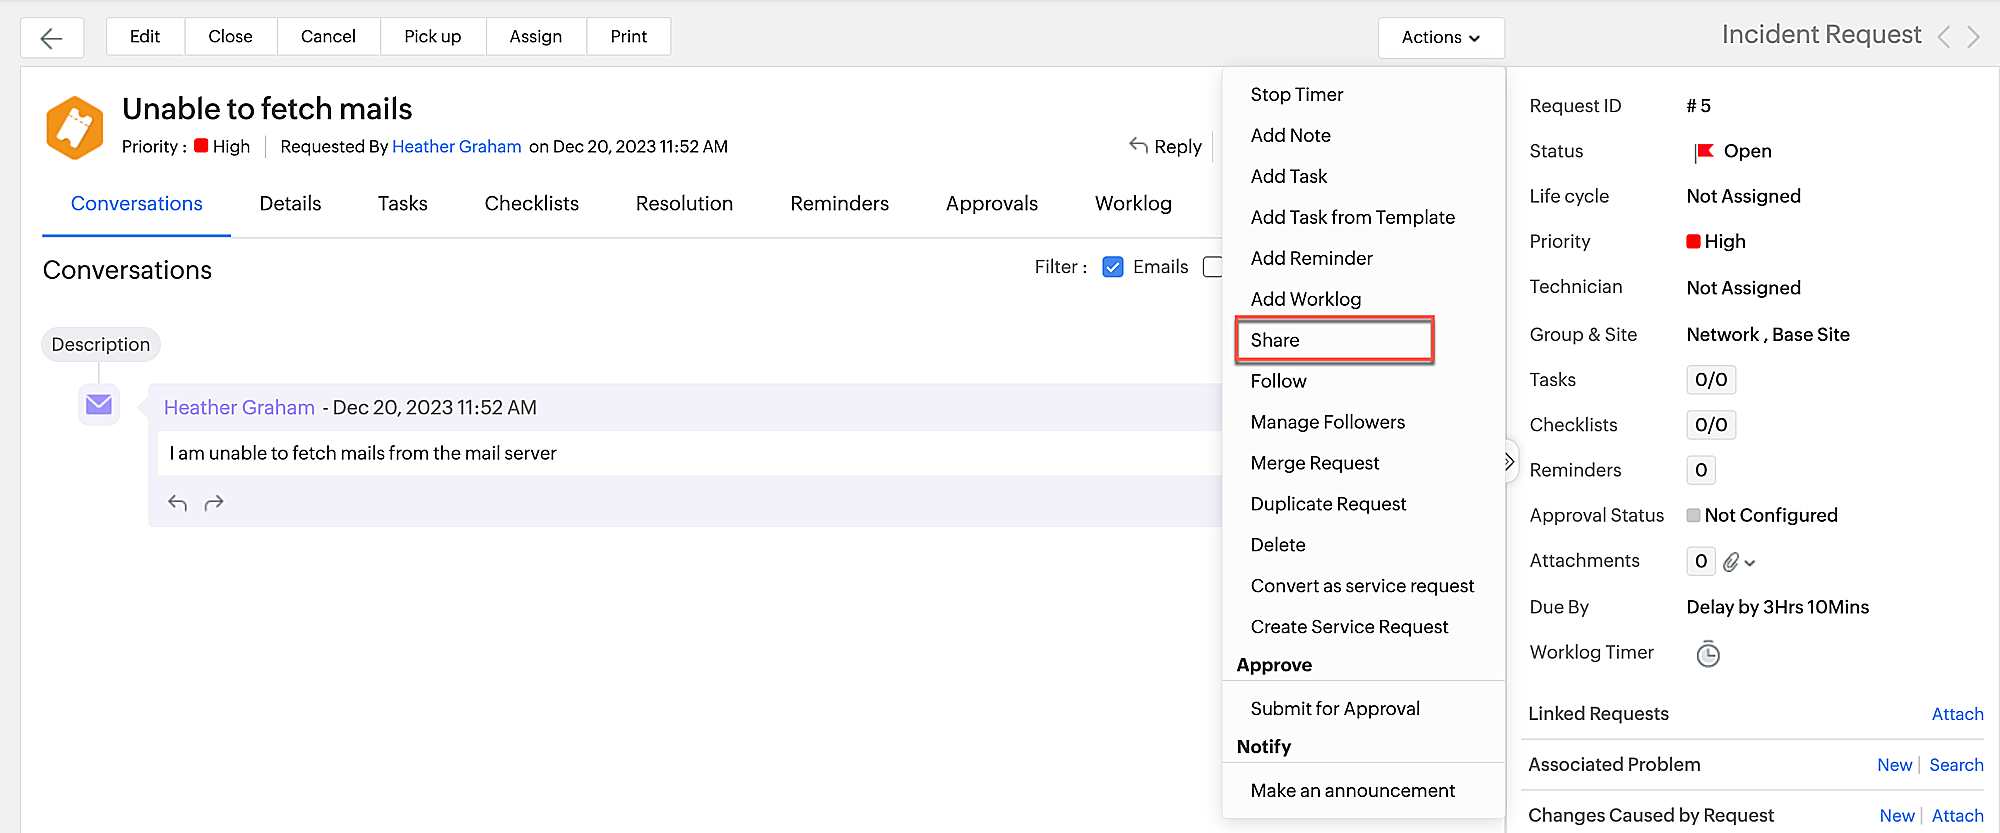Click the orange incident ticket icon

tap(75, 128)
